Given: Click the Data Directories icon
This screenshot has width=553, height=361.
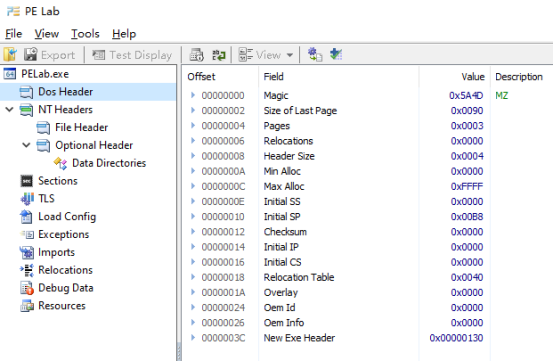Looking at the screenshot, I should pos(60,163).
